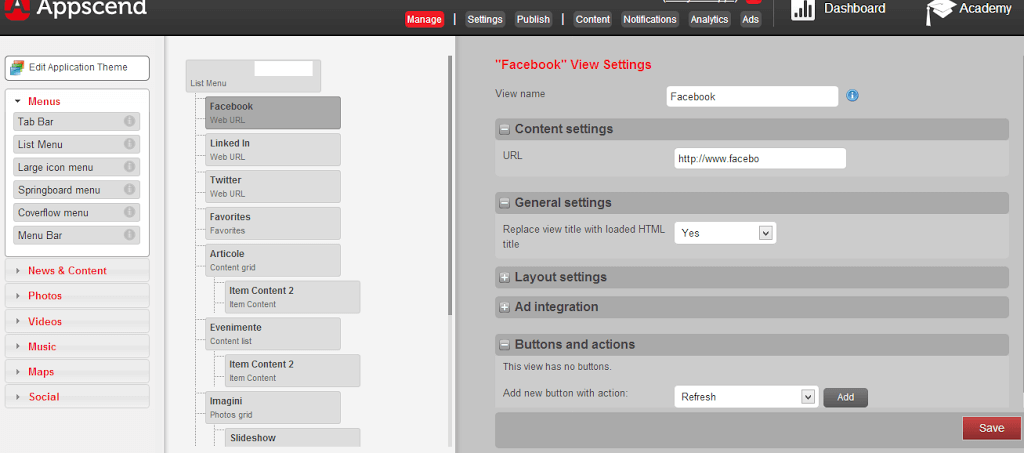Open info icon for Springboard menu

129,189
